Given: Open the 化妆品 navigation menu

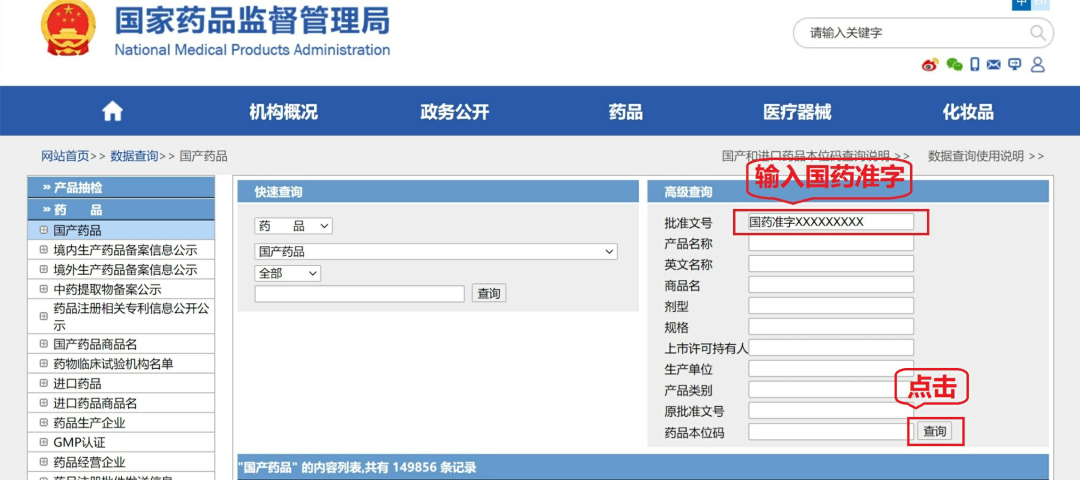Looking at the screenshot, I should tap(968, 112).
